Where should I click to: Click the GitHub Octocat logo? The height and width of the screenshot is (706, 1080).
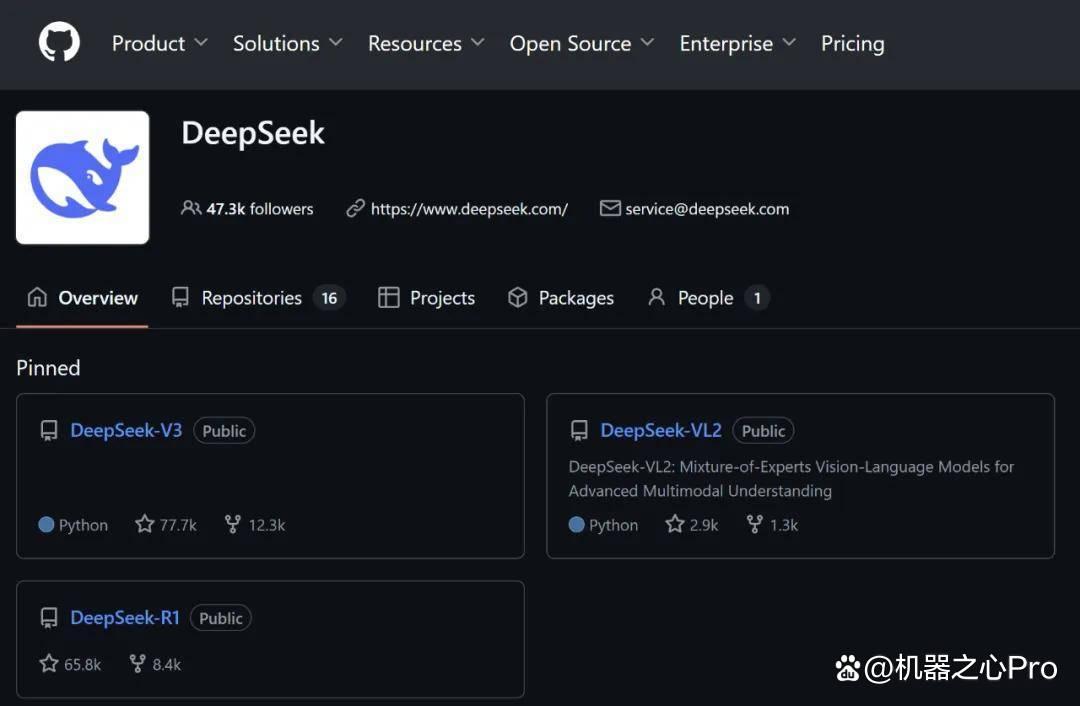click(x=59, y=42)
